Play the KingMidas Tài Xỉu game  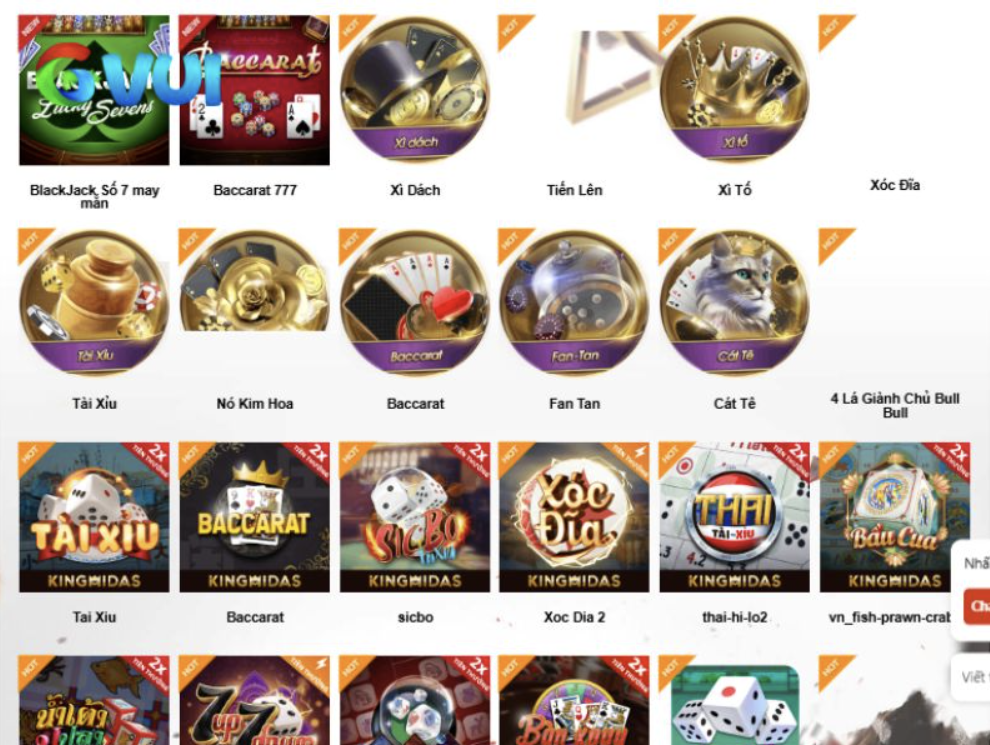point(94,517)
